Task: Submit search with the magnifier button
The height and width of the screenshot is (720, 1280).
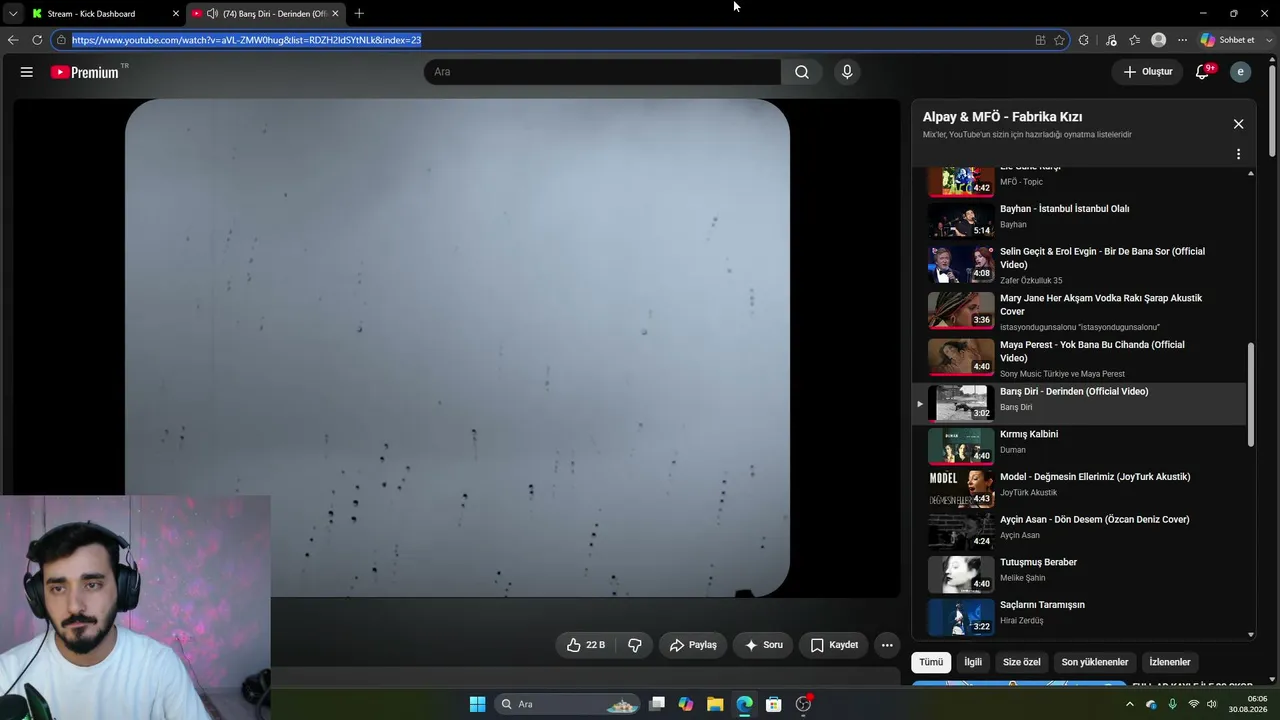Action: 802,72
